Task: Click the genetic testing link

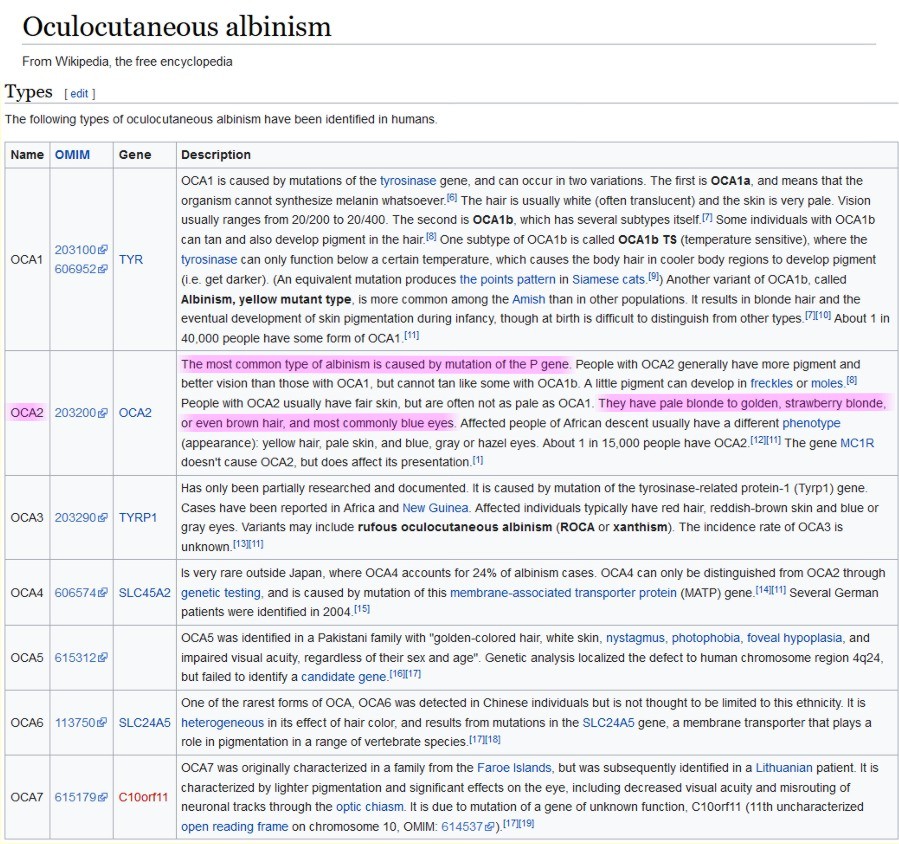Action: point(221,592)
